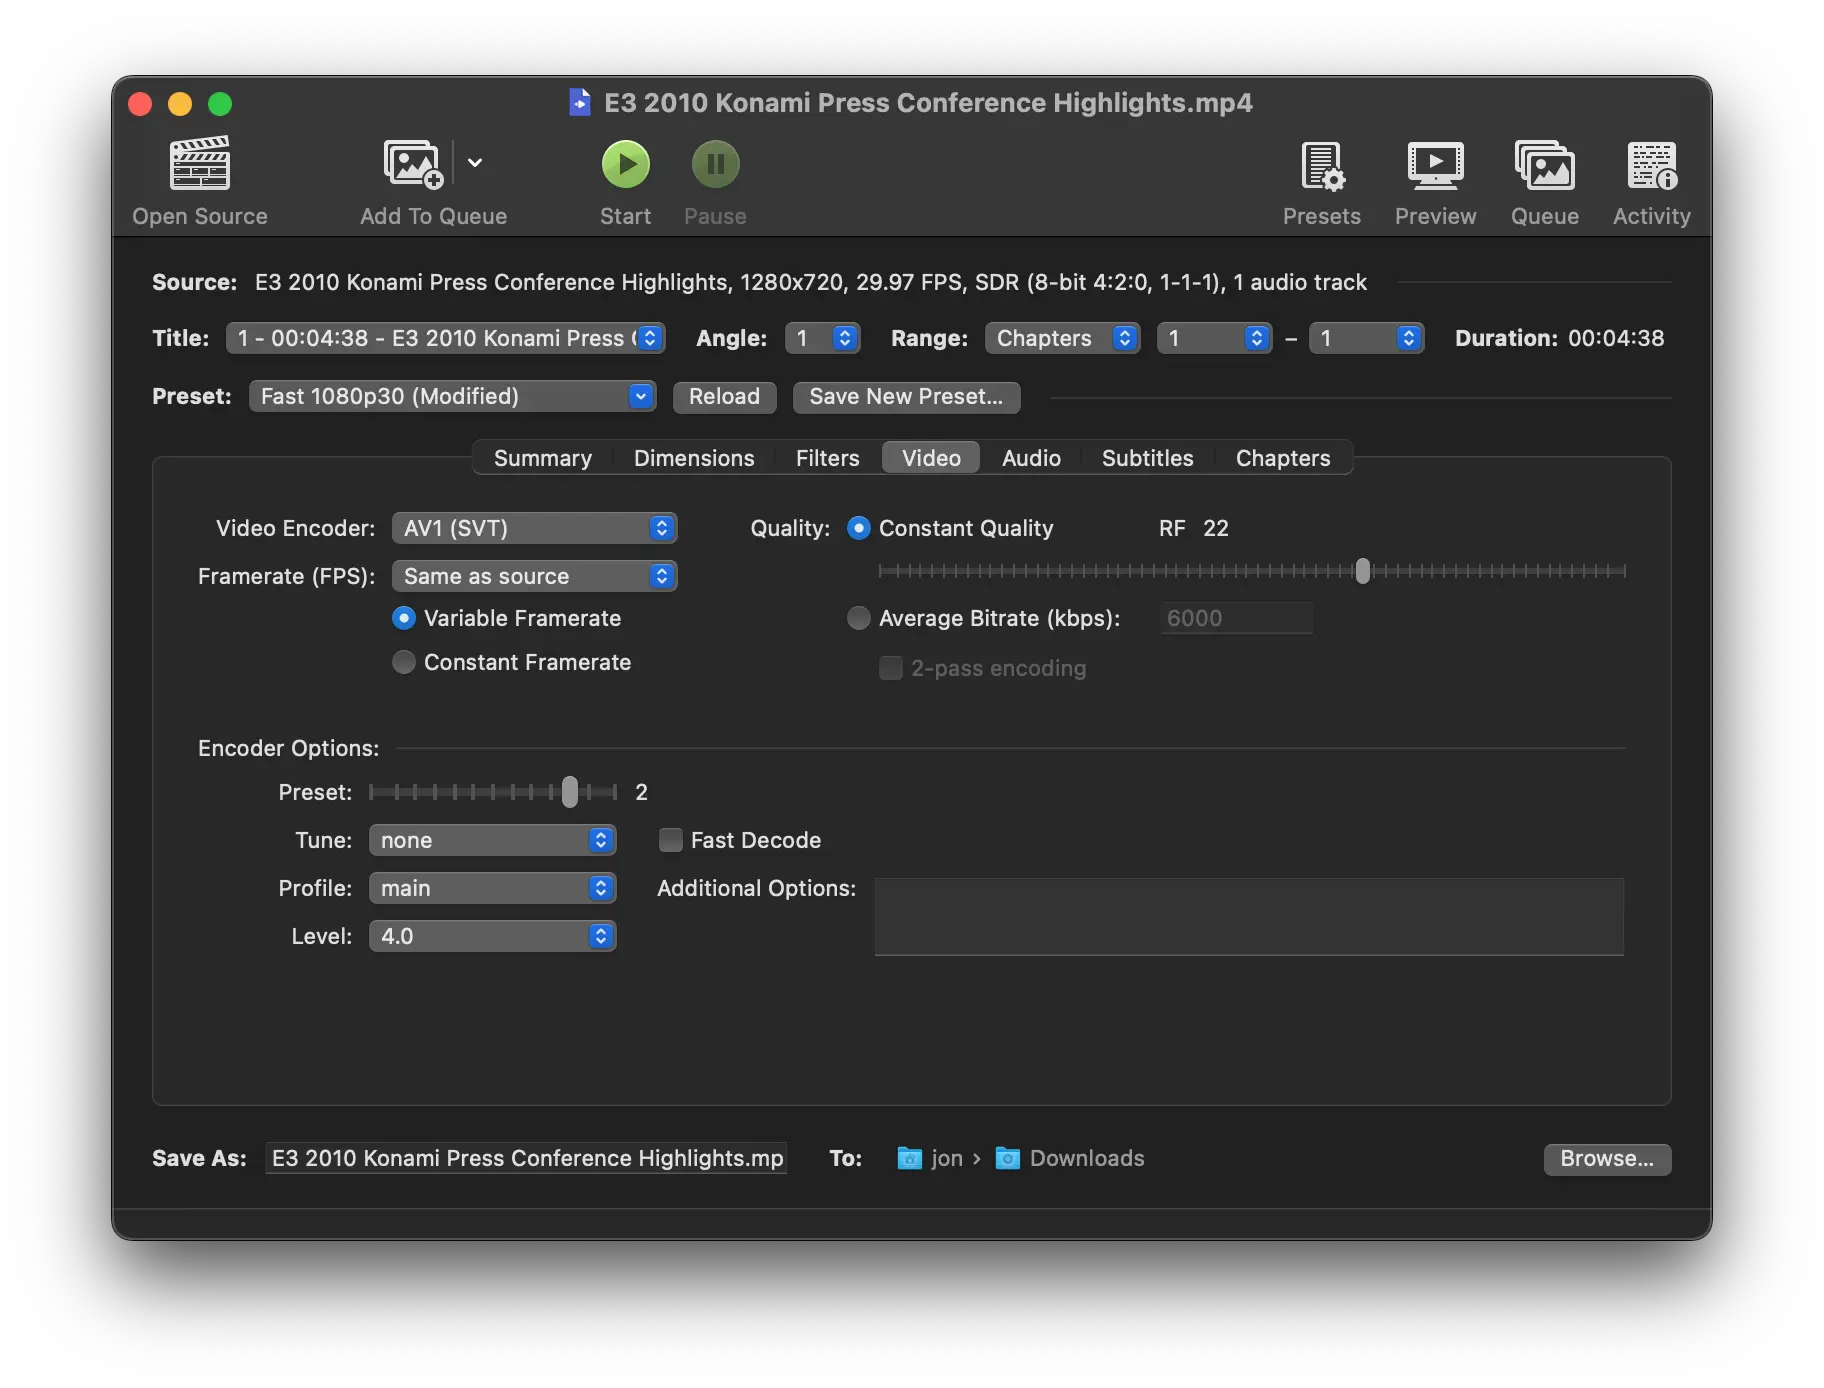Viewport: 1824px width, 1388px height.
Task: Click the Browse... button
Action: pyautogui.click(x=1607, y=1159)
